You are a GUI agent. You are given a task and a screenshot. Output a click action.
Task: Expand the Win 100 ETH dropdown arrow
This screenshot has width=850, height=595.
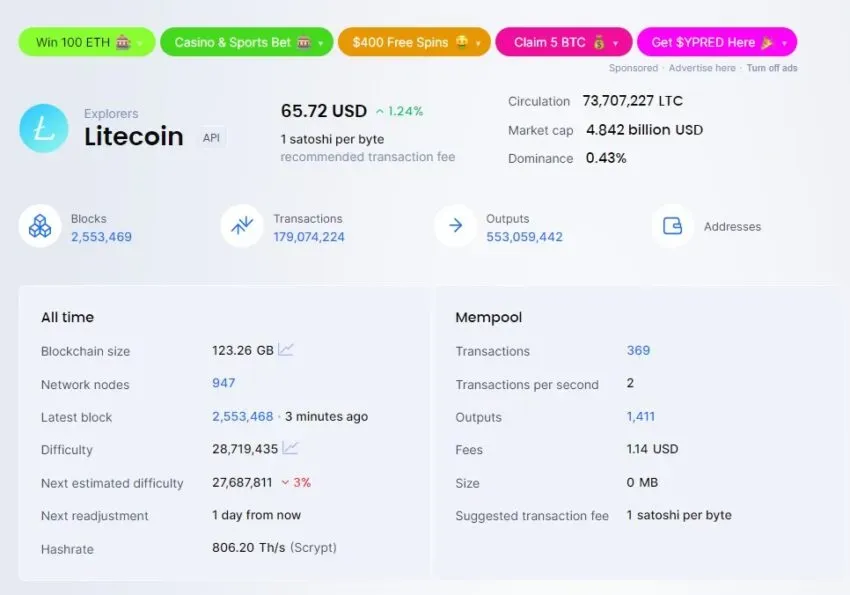[x=140, y=43]
